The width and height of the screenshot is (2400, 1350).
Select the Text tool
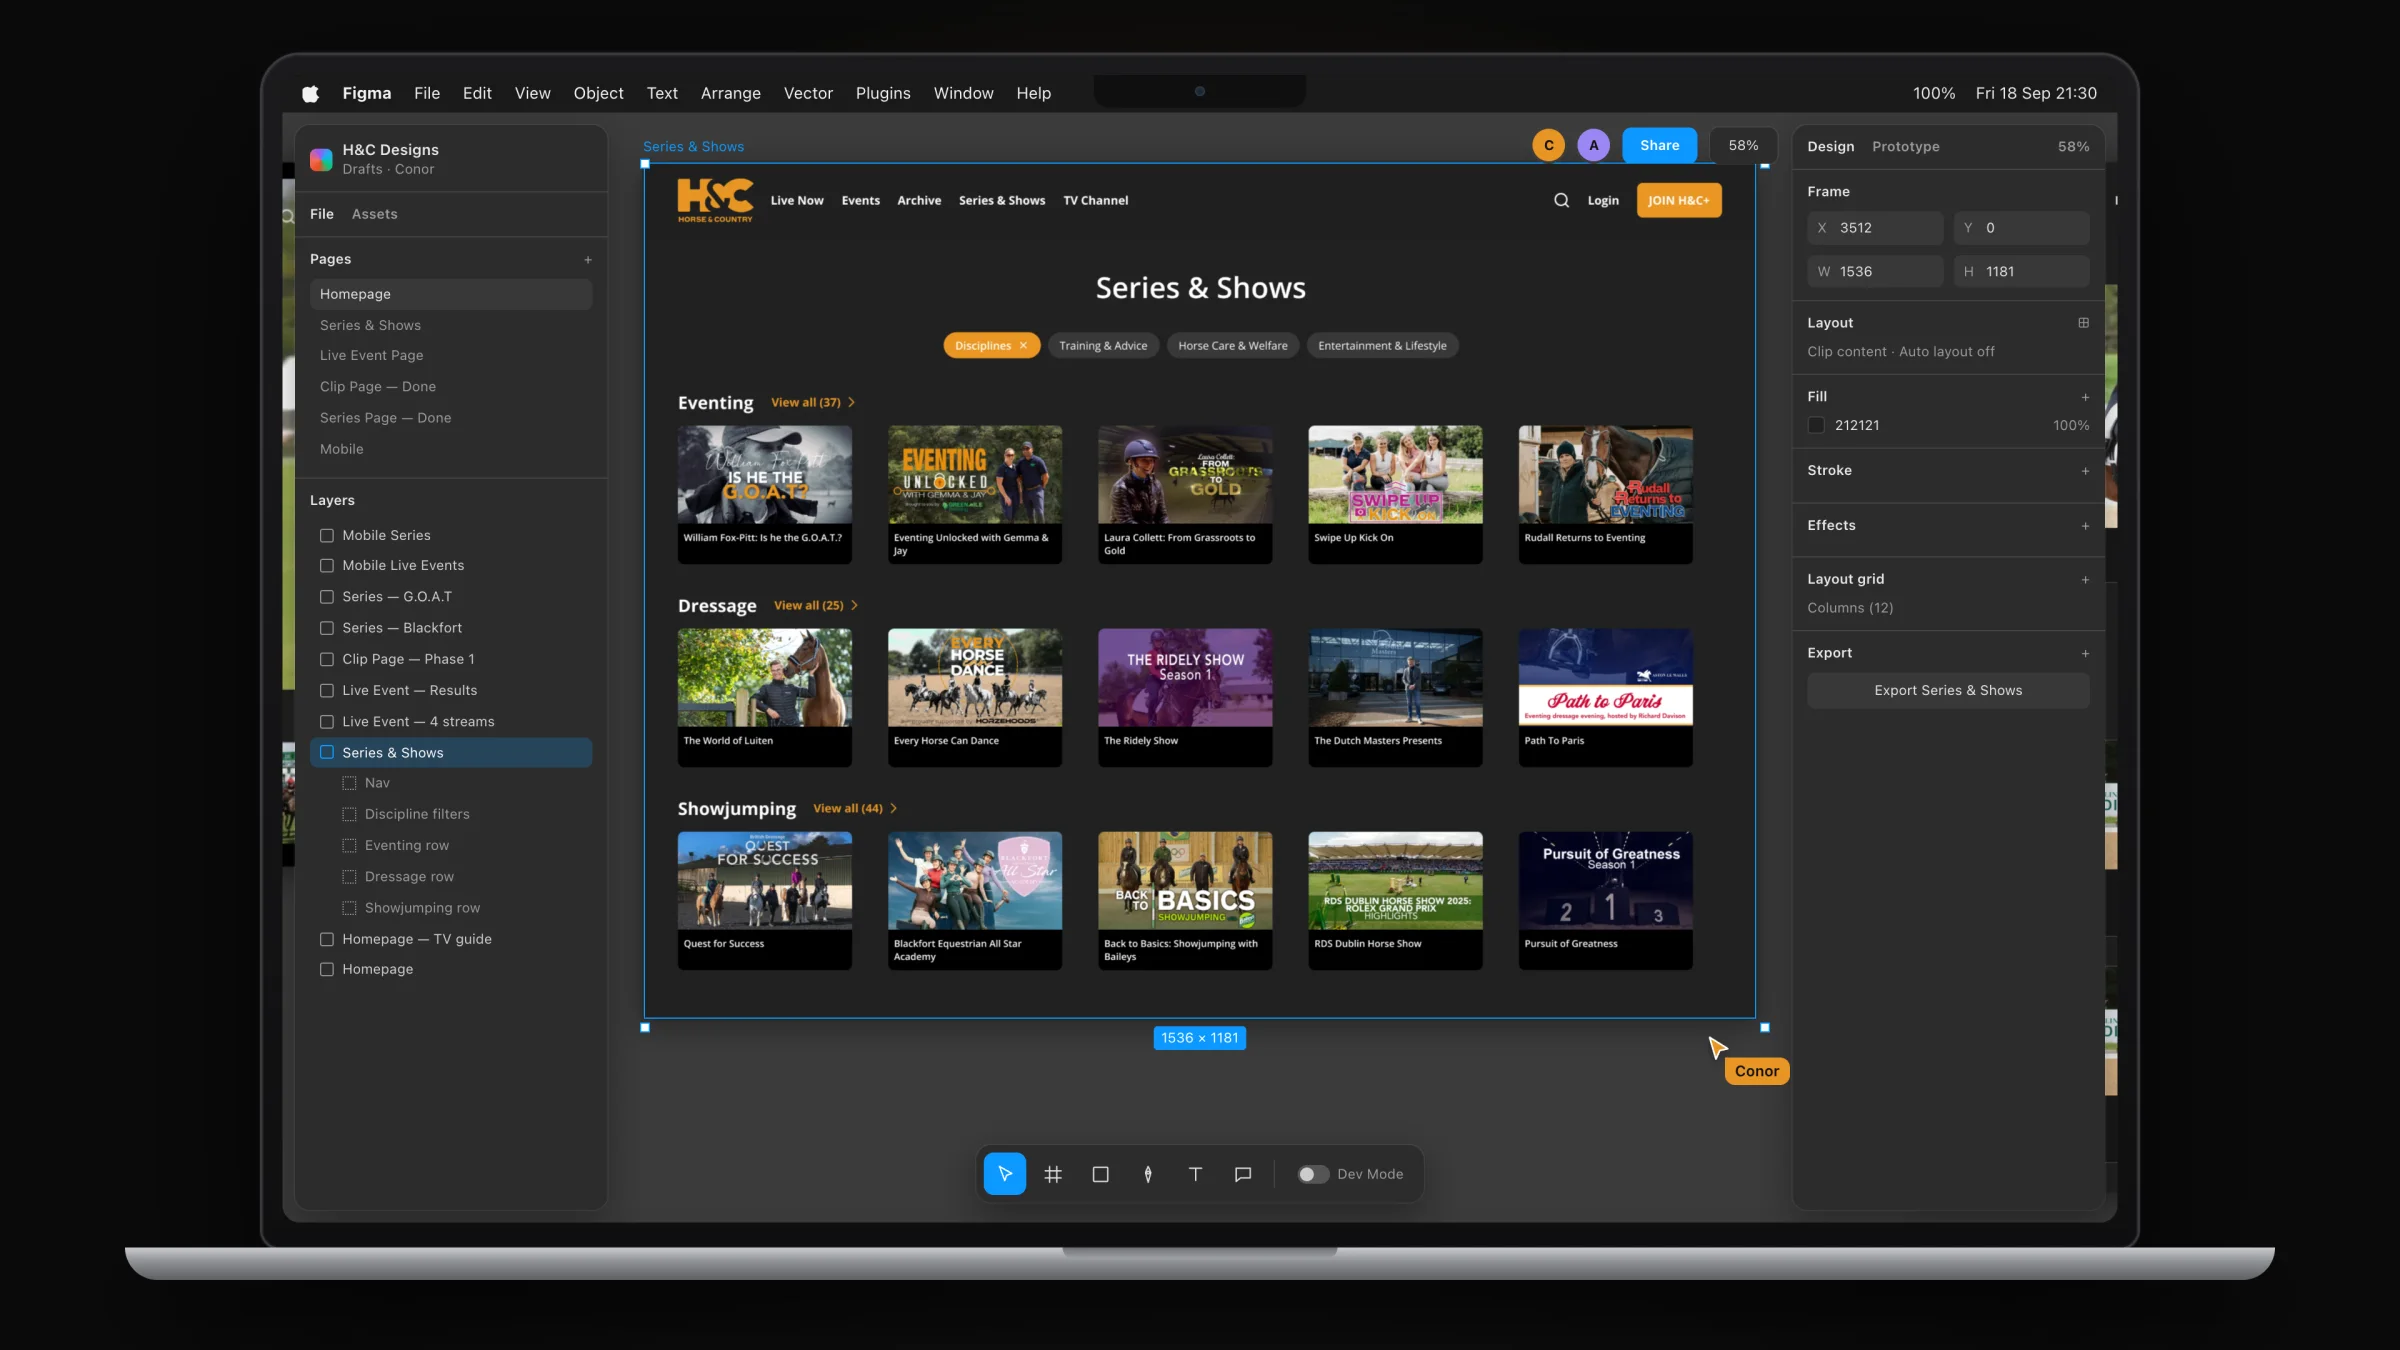(x=1195, y=1174)
